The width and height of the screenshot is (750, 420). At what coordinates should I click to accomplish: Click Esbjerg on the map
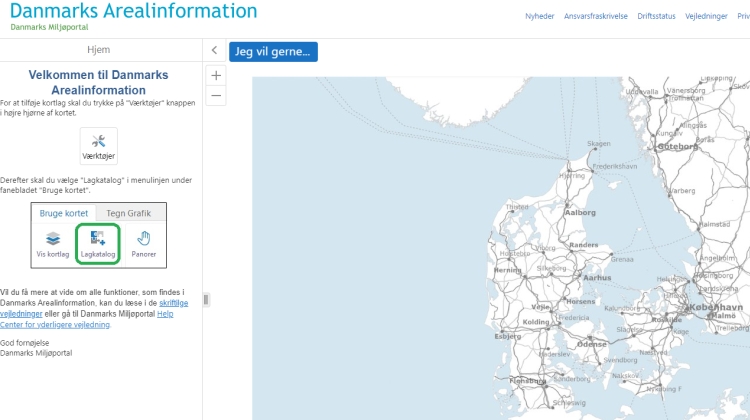click(x=507, y=336)
